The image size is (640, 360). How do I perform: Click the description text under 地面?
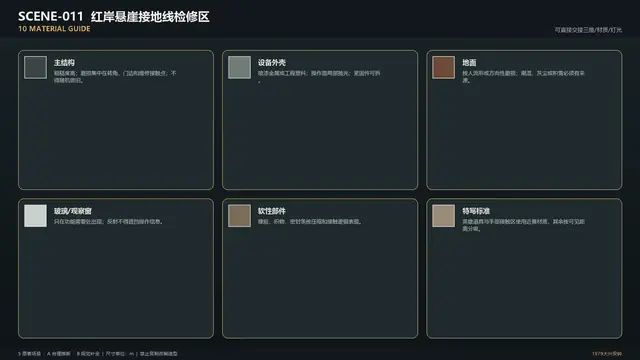point(523,77)
